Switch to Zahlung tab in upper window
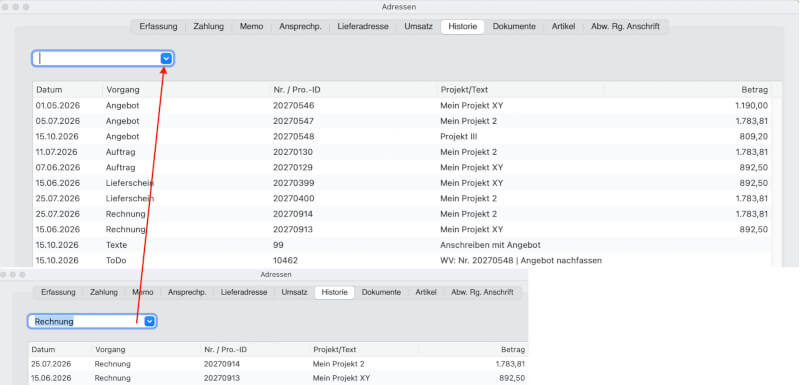800x385 pixels. [x=209, y=27]
